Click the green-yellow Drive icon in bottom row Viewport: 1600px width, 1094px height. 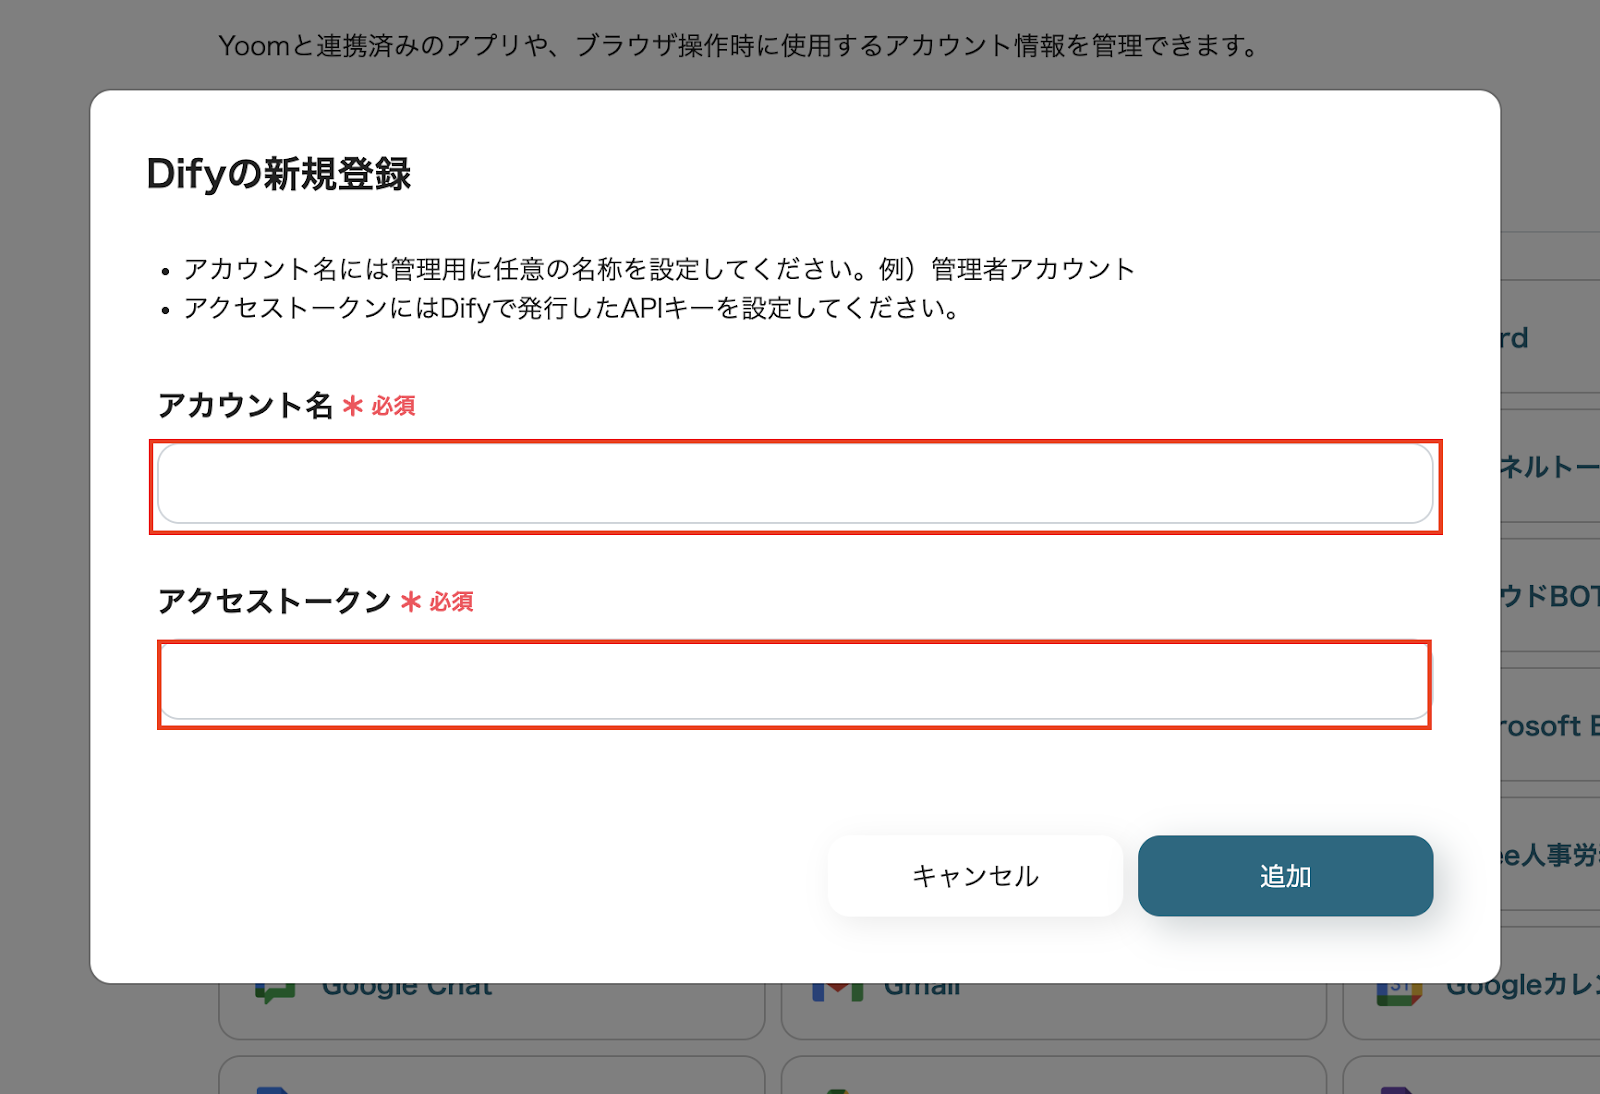[838, 1090]
